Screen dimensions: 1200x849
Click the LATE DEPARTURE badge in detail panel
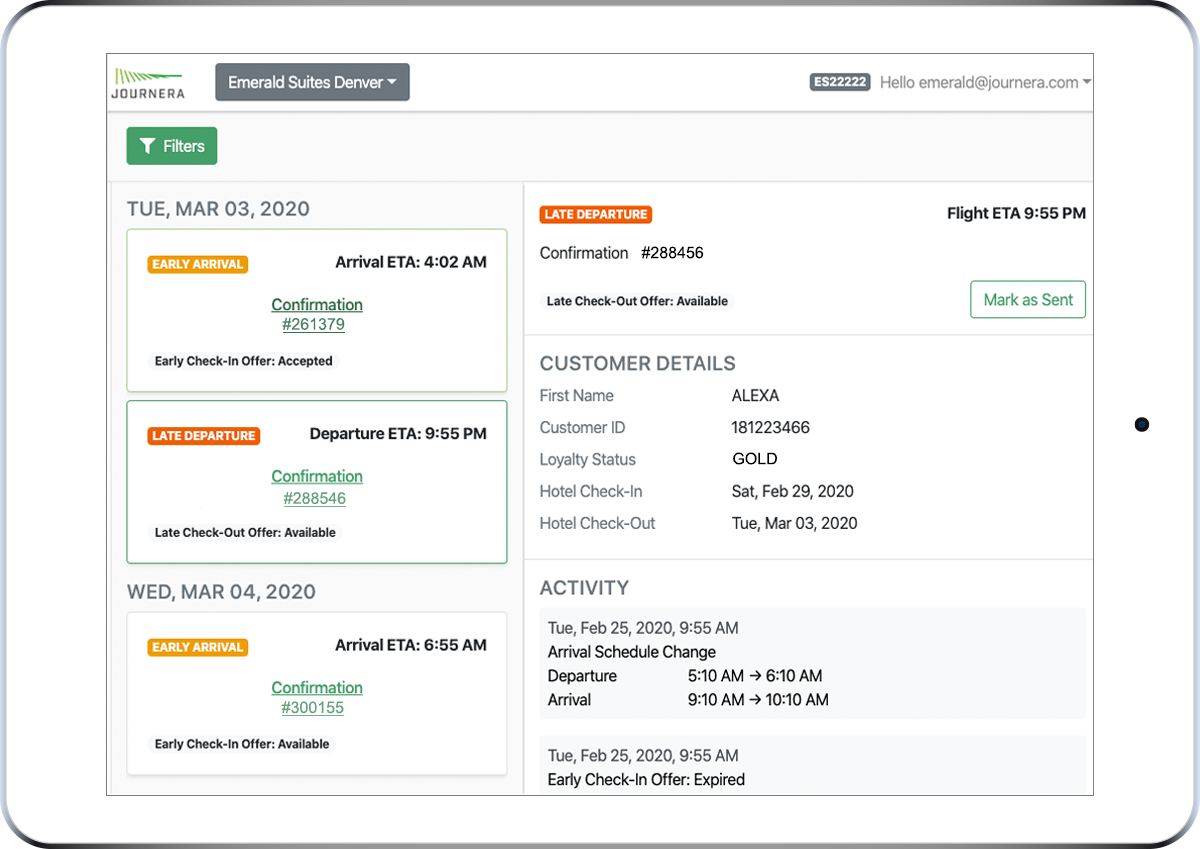(x=595, y=214)
